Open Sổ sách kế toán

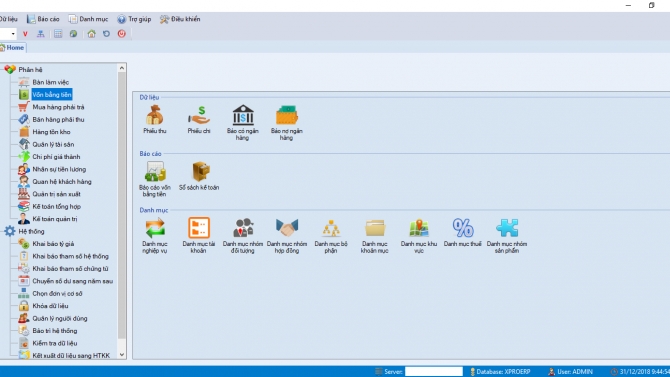point(199,176)
